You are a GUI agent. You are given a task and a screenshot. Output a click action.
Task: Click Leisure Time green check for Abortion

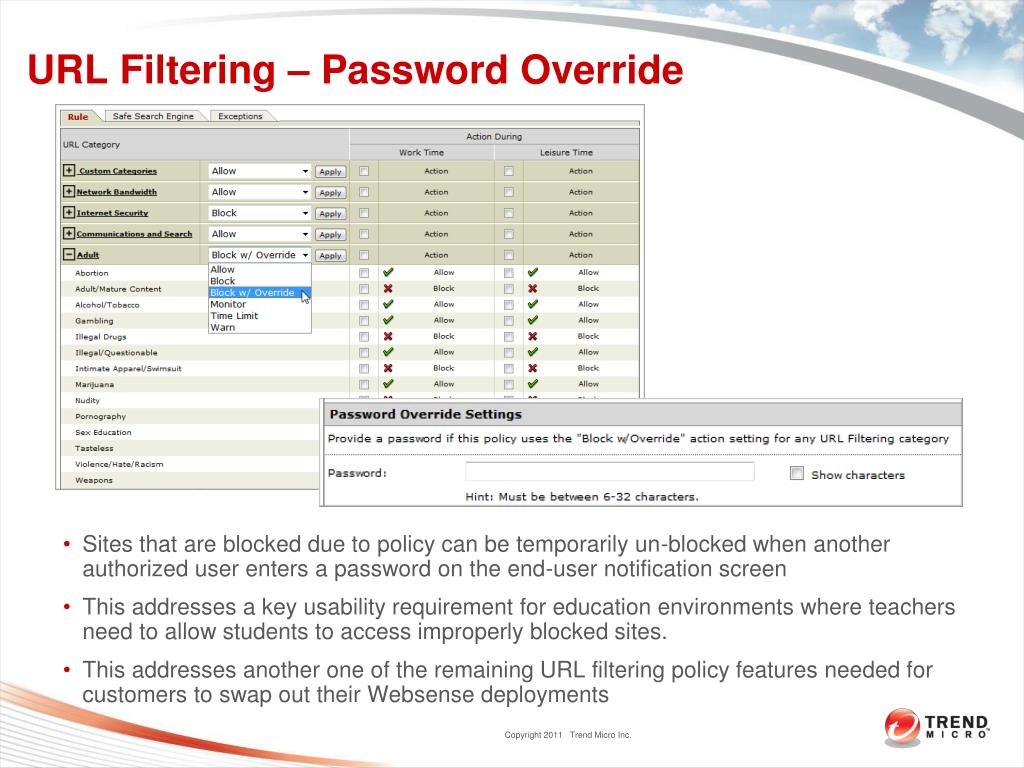[x=533, y=272]
